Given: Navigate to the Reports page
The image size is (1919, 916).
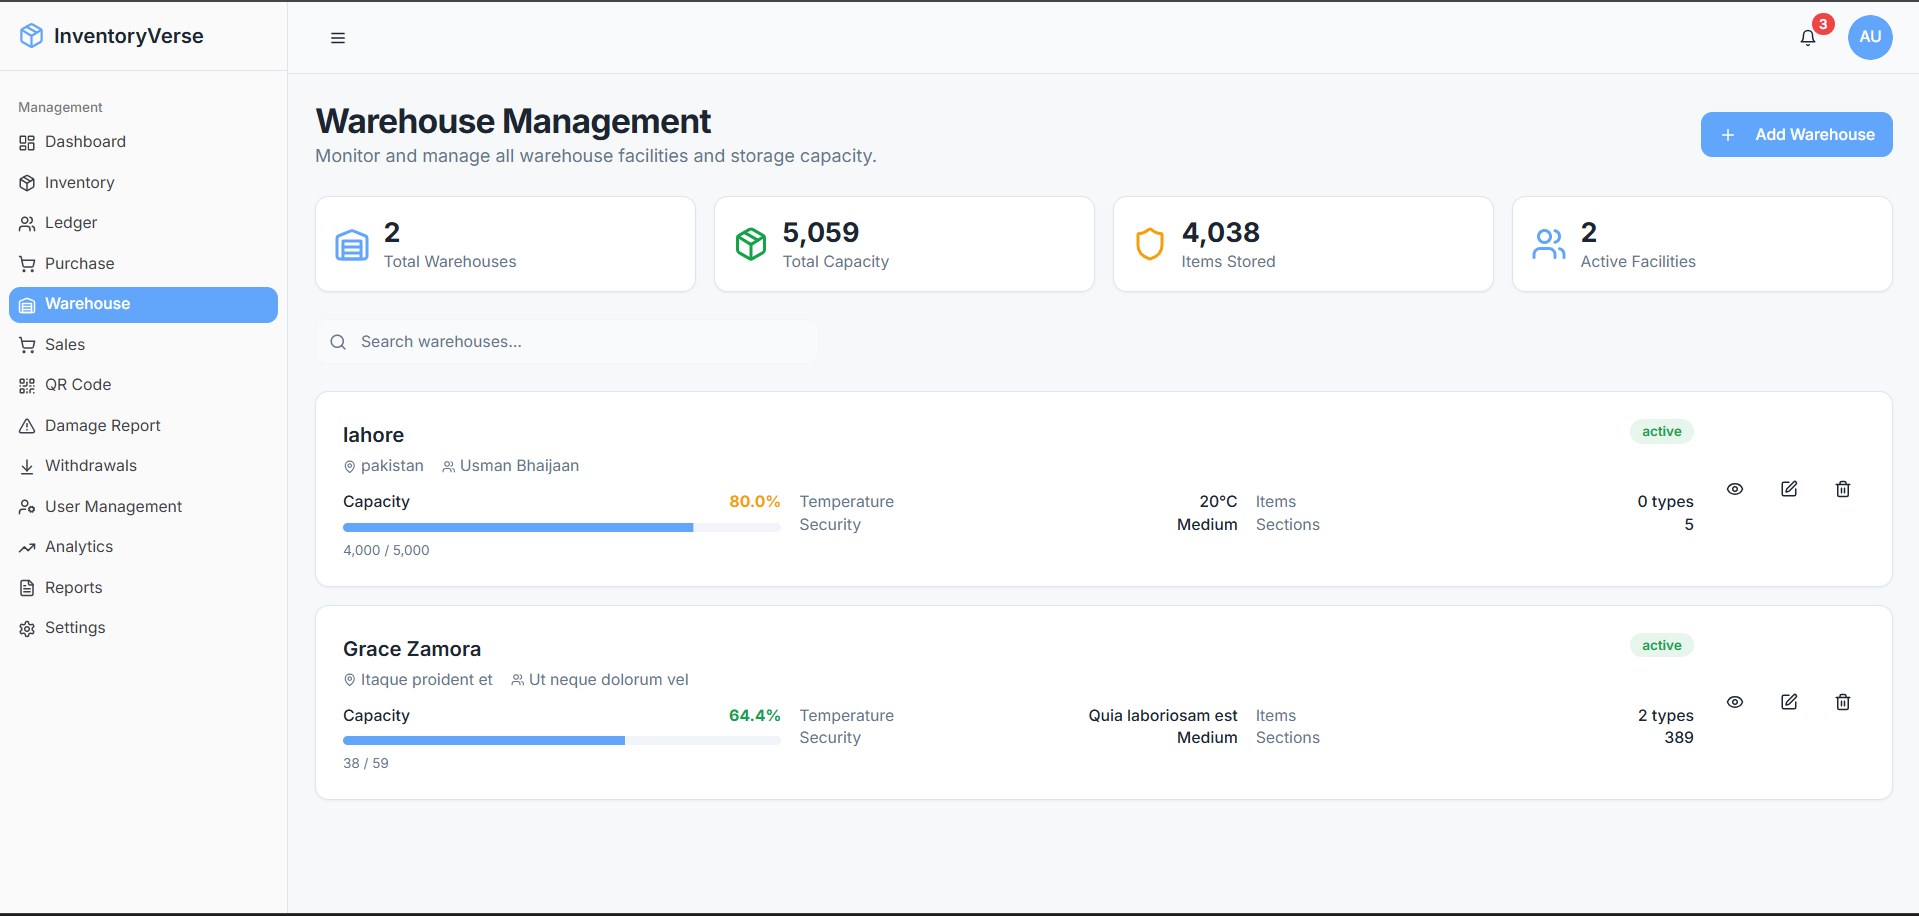Looking at the screenshot, I should tap(73, 587).
